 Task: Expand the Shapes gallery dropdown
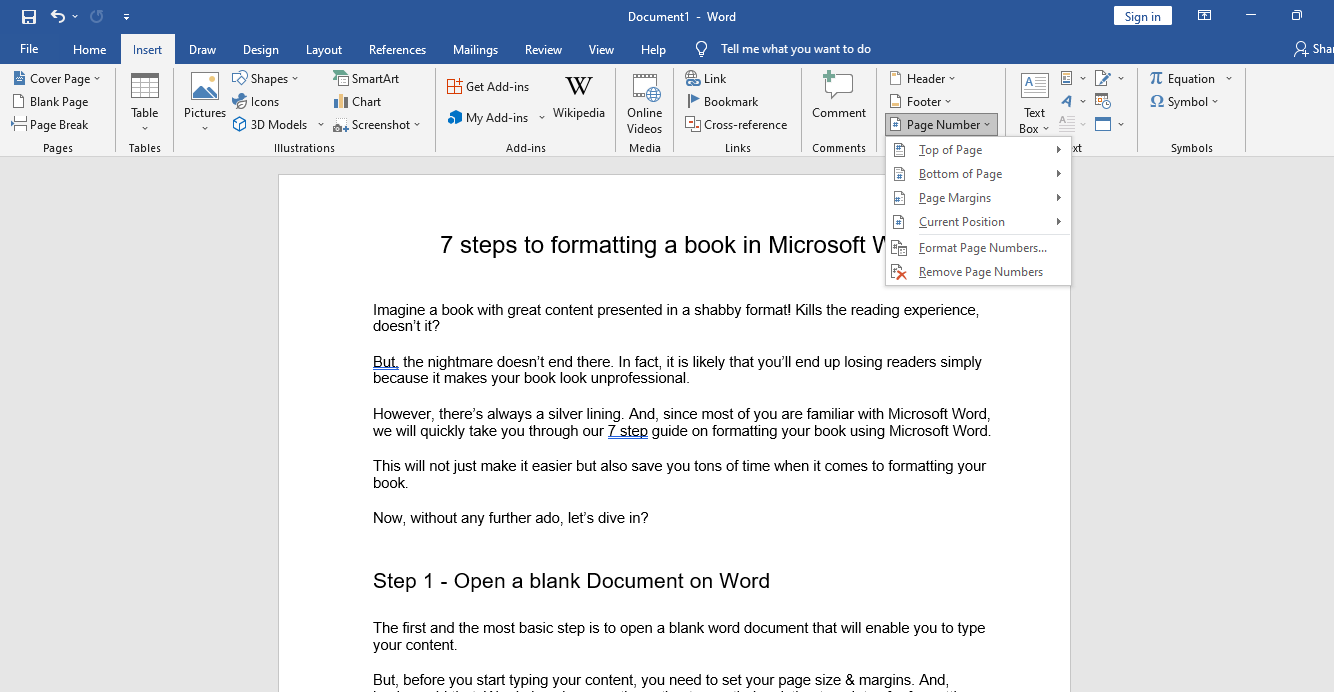(266, 79)
